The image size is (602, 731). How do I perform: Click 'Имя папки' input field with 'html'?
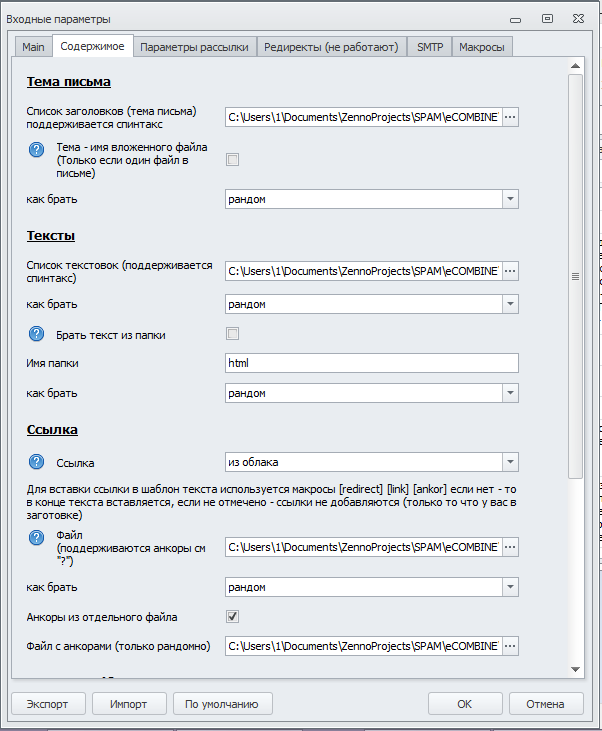(x=372, y=363)
